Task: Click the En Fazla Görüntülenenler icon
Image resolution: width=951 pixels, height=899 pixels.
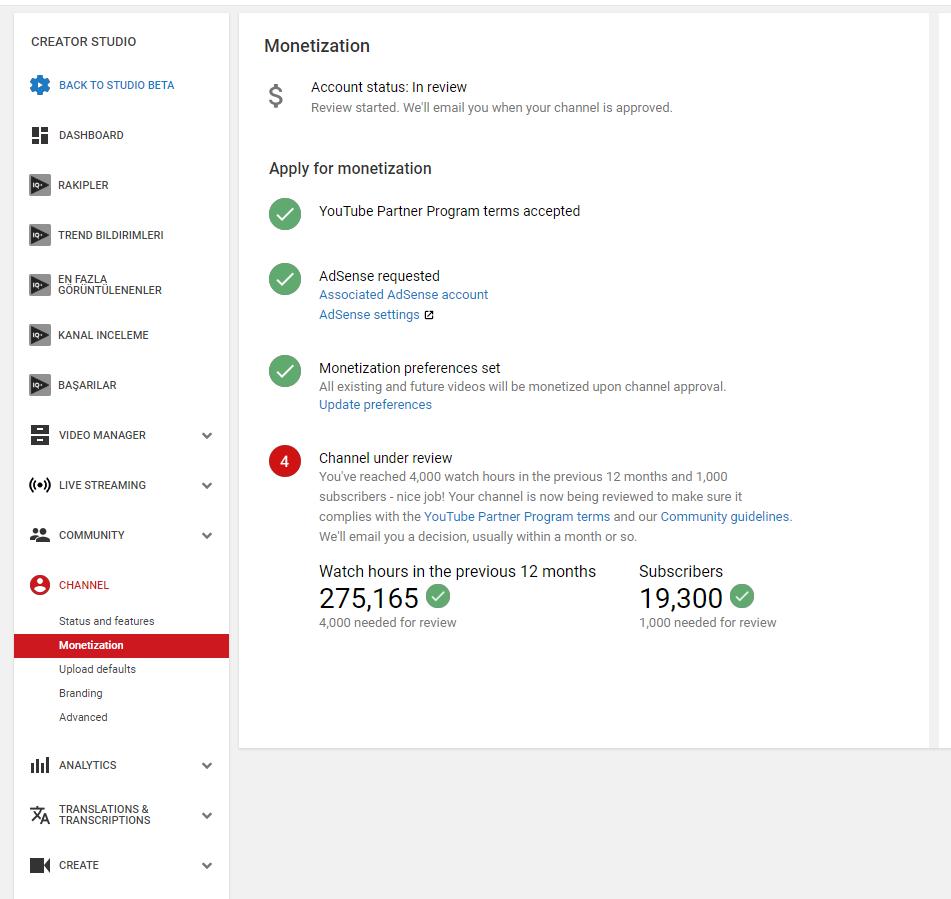Action: (40, 285)
